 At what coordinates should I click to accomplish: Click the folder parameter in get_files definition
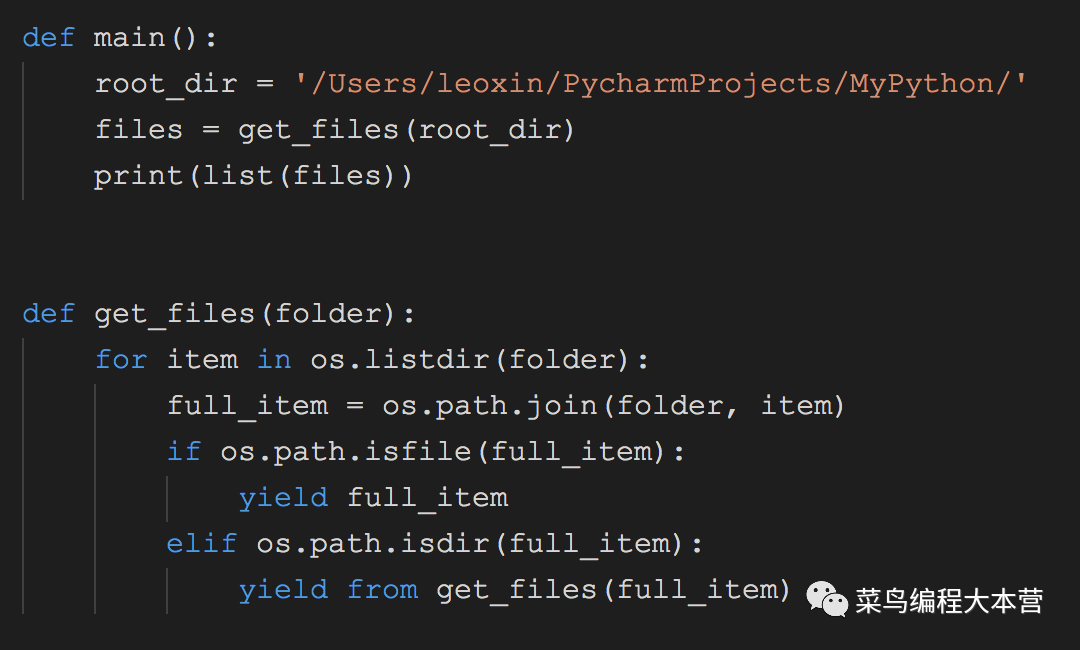(x=328, y=314)
